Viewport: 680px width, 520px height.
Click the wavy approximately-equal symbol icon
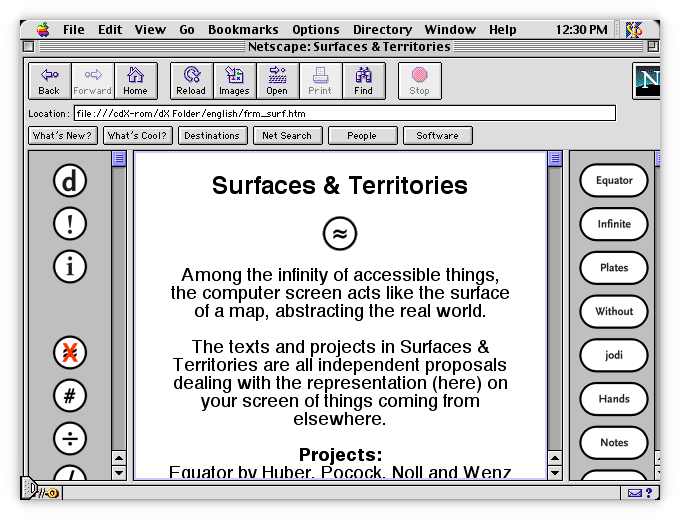coord(340,234)
